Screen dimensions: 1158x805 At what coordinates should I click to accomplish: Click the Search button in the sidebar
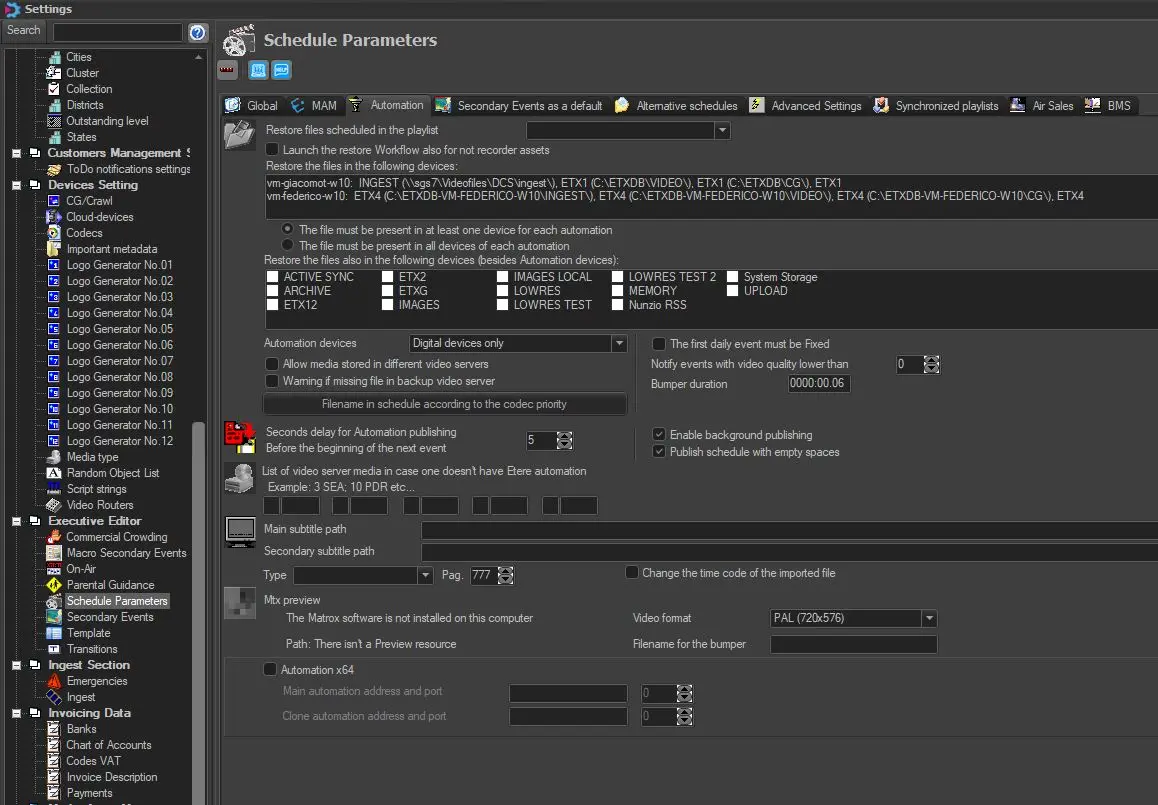[x=24, y=31]
